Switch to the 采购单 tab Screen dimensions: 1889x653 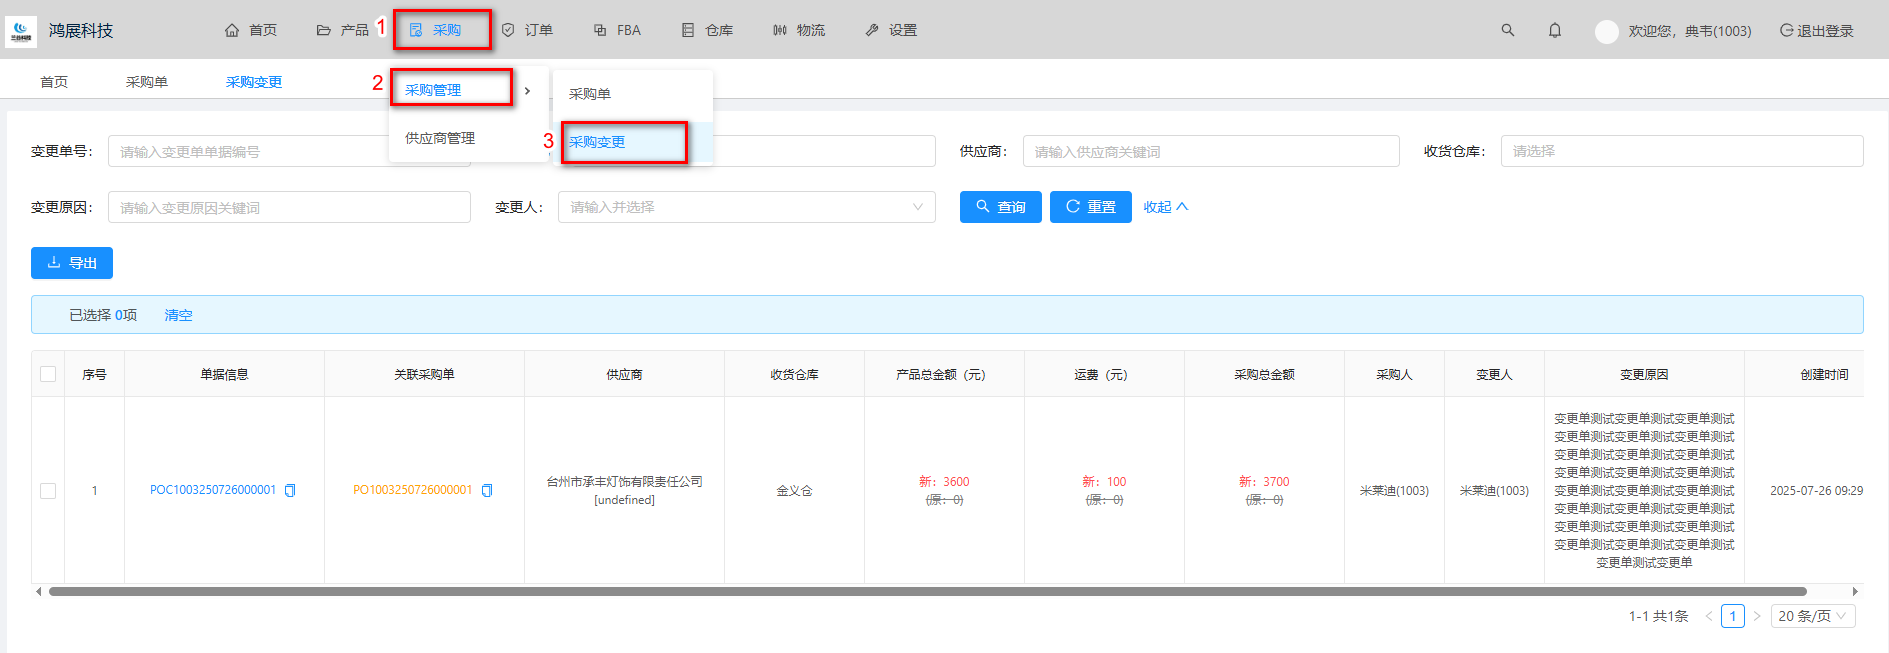tap(147, 82)
